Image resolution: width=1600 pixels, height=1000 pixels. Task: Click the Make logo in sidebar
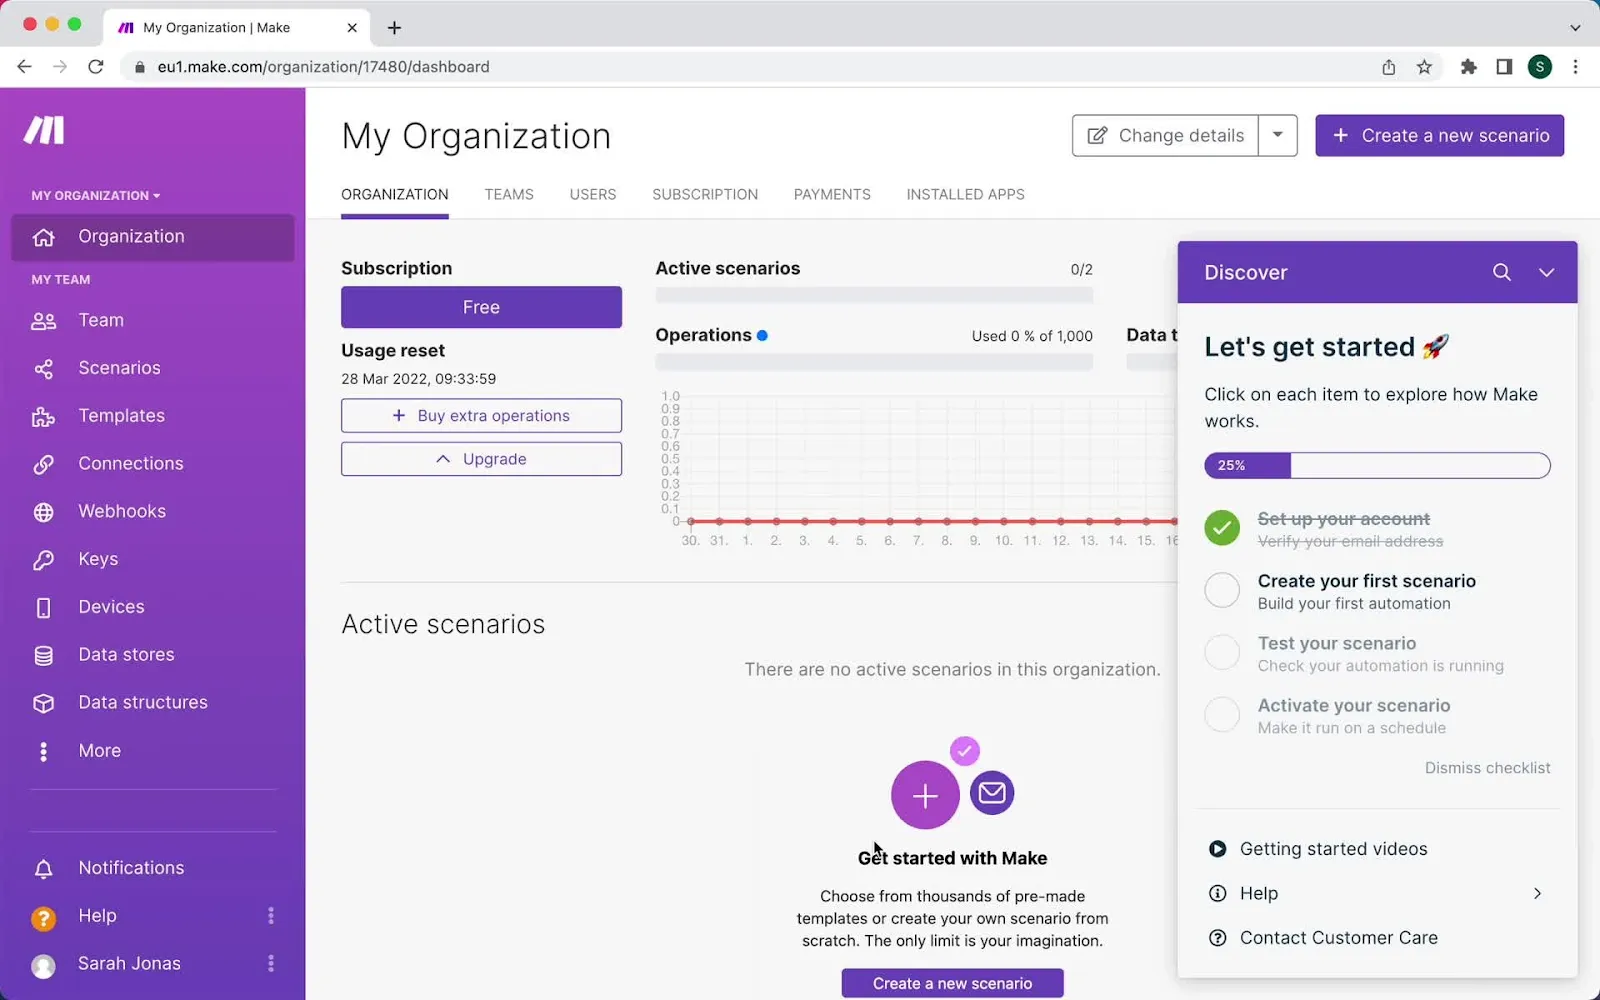[44, 130]
